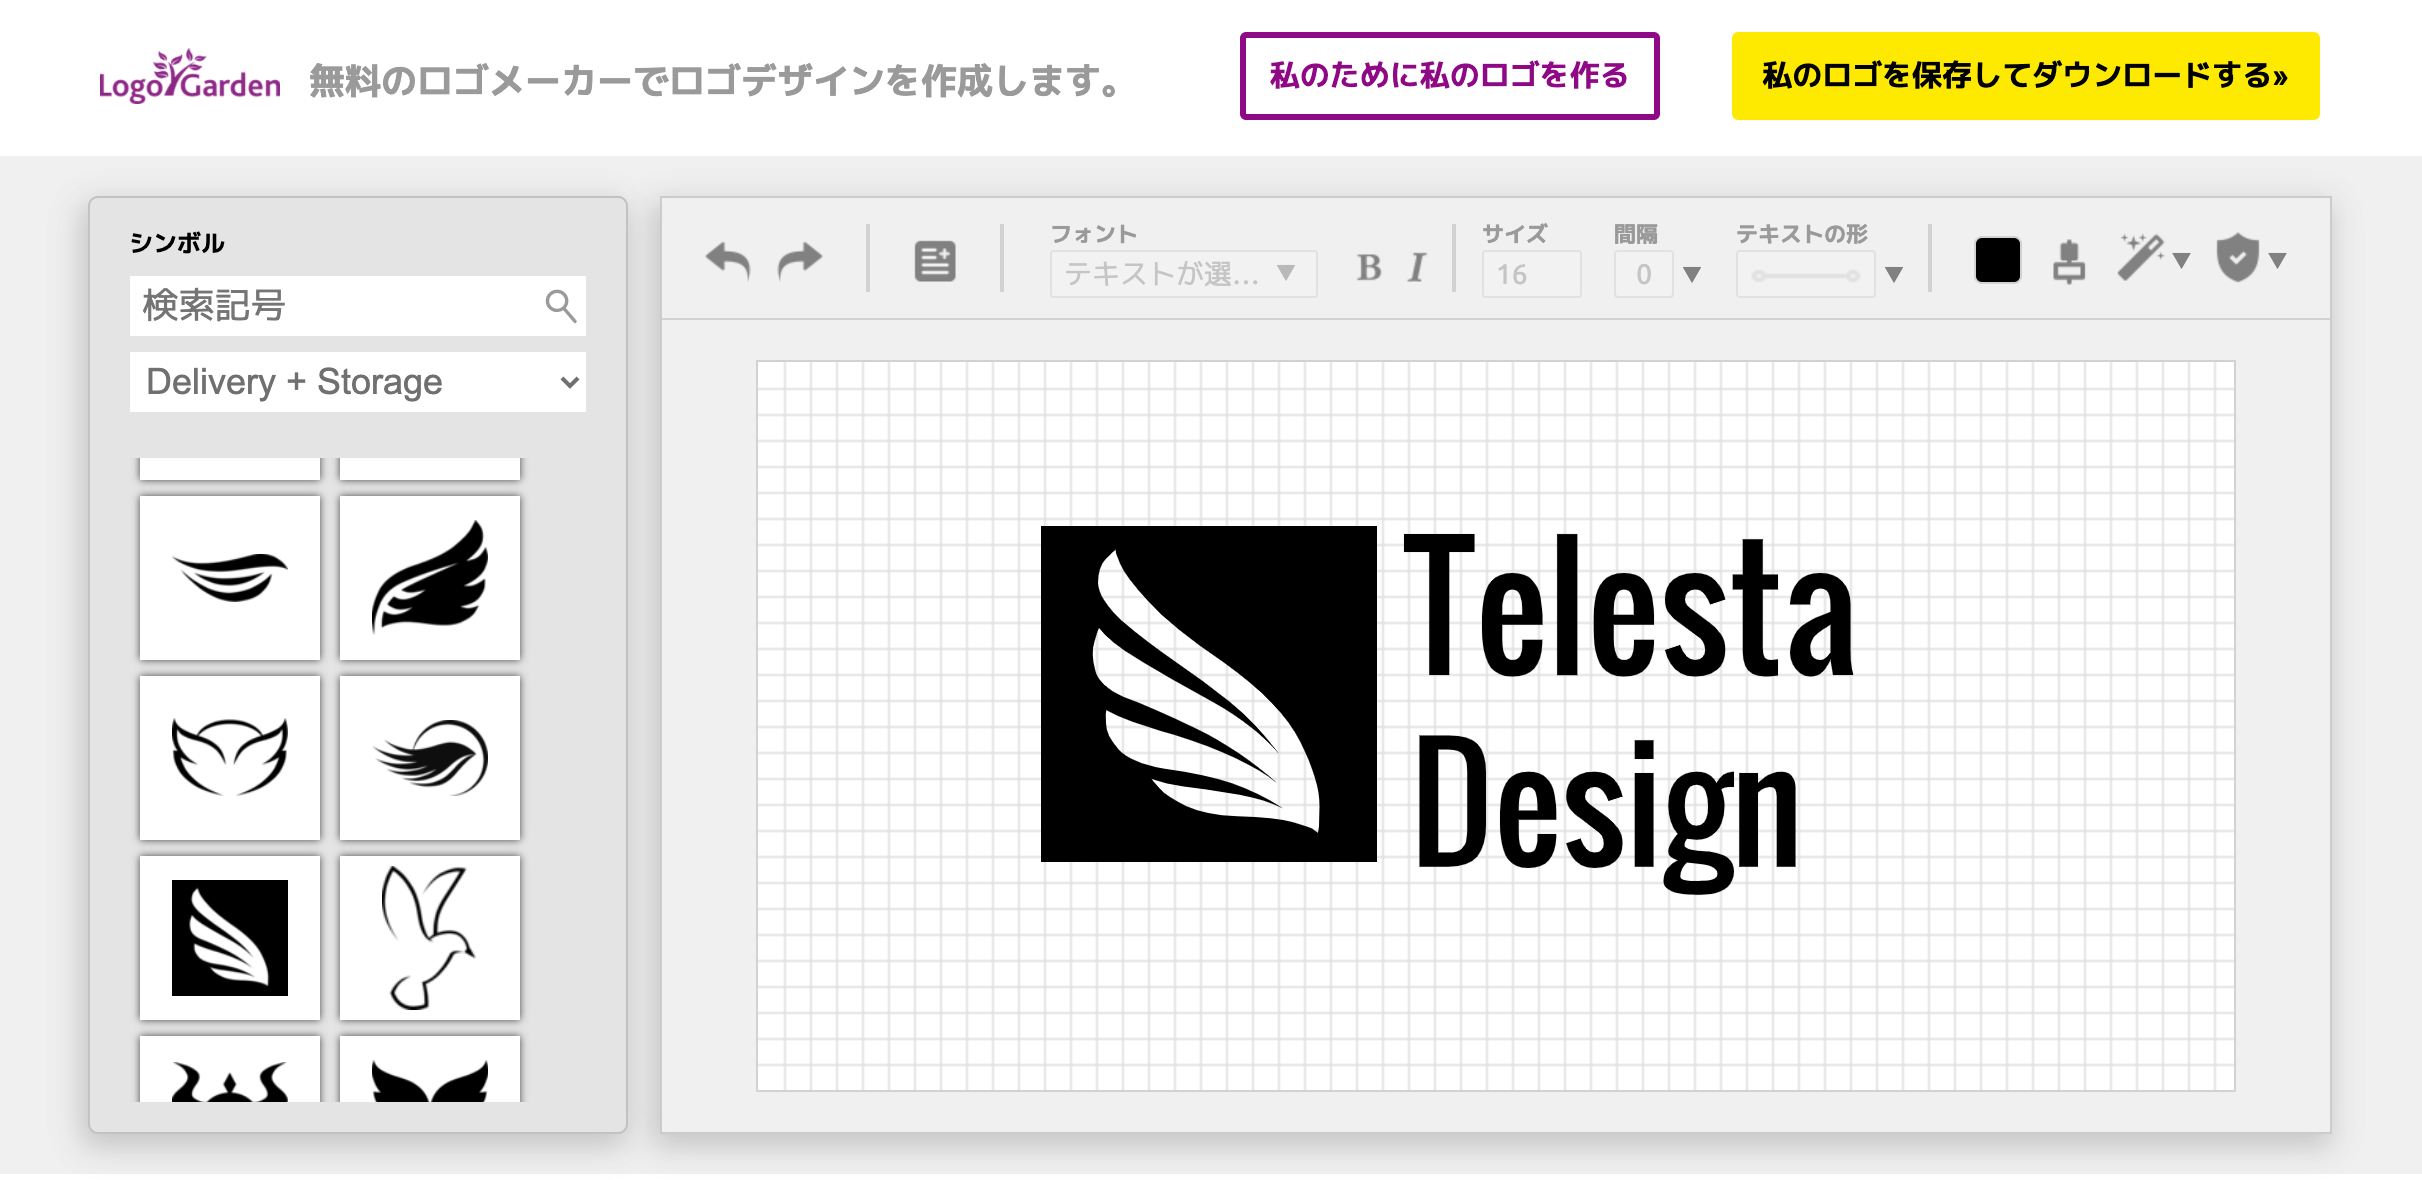Open the text color swatch picker
Image resolution: width=2422 pixels, height=1180 pixels.
1996,258
